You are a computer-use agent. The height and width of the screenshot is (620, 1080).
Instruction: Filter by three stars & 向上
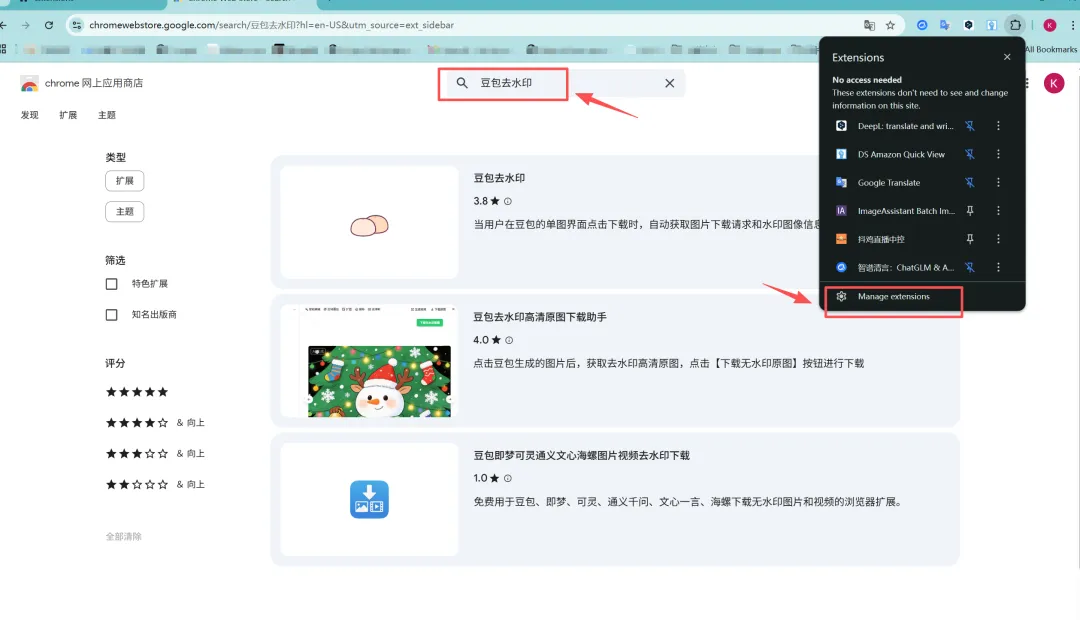tap(155, 454)
